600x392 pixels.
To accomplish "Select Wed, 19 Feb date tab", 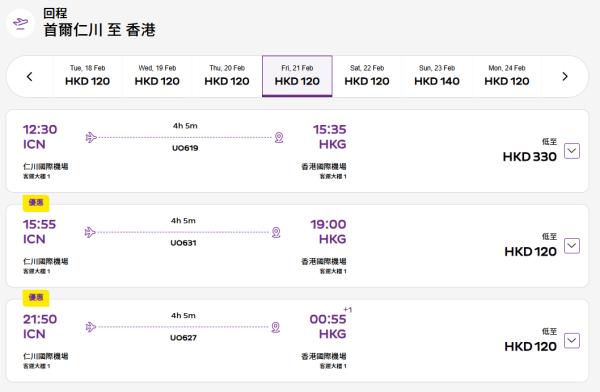I will tap(157, 76).
